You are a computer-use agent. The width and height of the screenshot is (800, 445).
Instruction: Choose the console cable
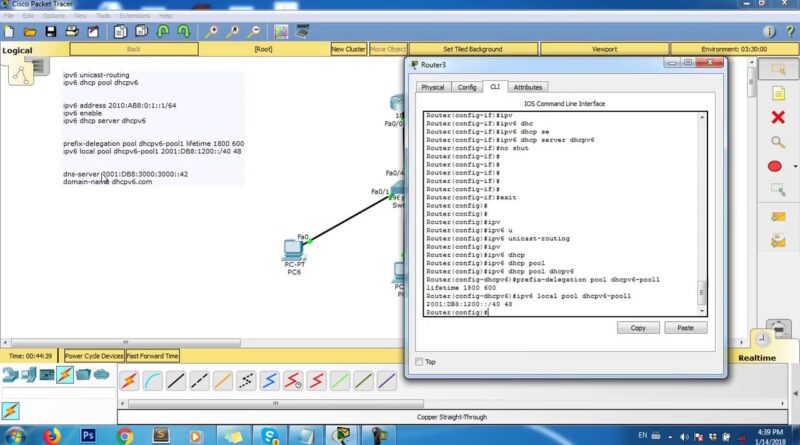coord(153,381)
